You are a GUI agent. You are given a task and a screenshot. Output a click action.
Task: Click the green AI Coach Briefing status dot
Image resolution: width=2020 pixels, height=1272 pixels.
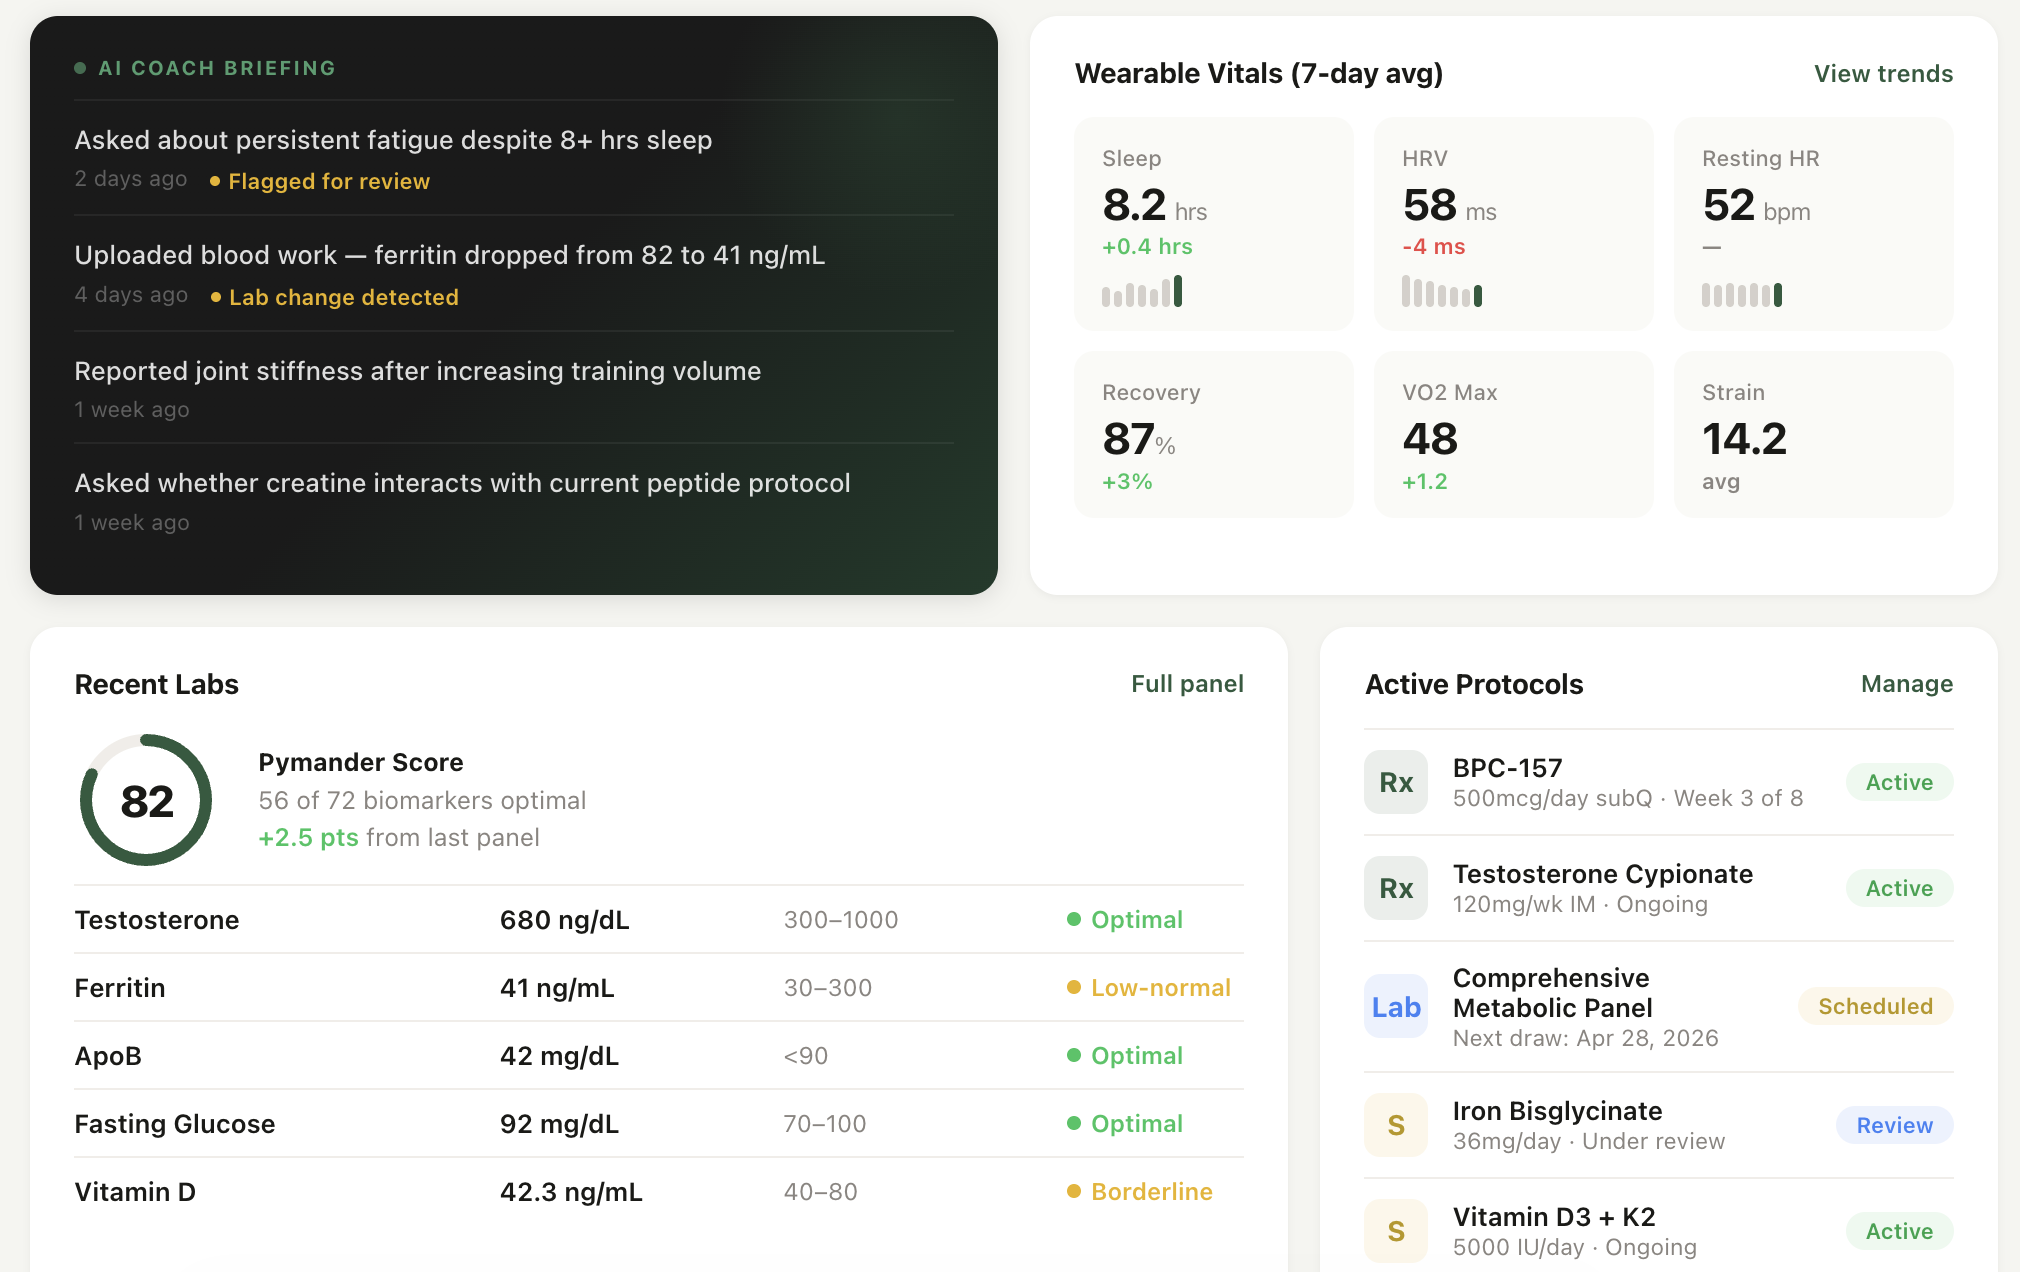(x=80, y=67)
